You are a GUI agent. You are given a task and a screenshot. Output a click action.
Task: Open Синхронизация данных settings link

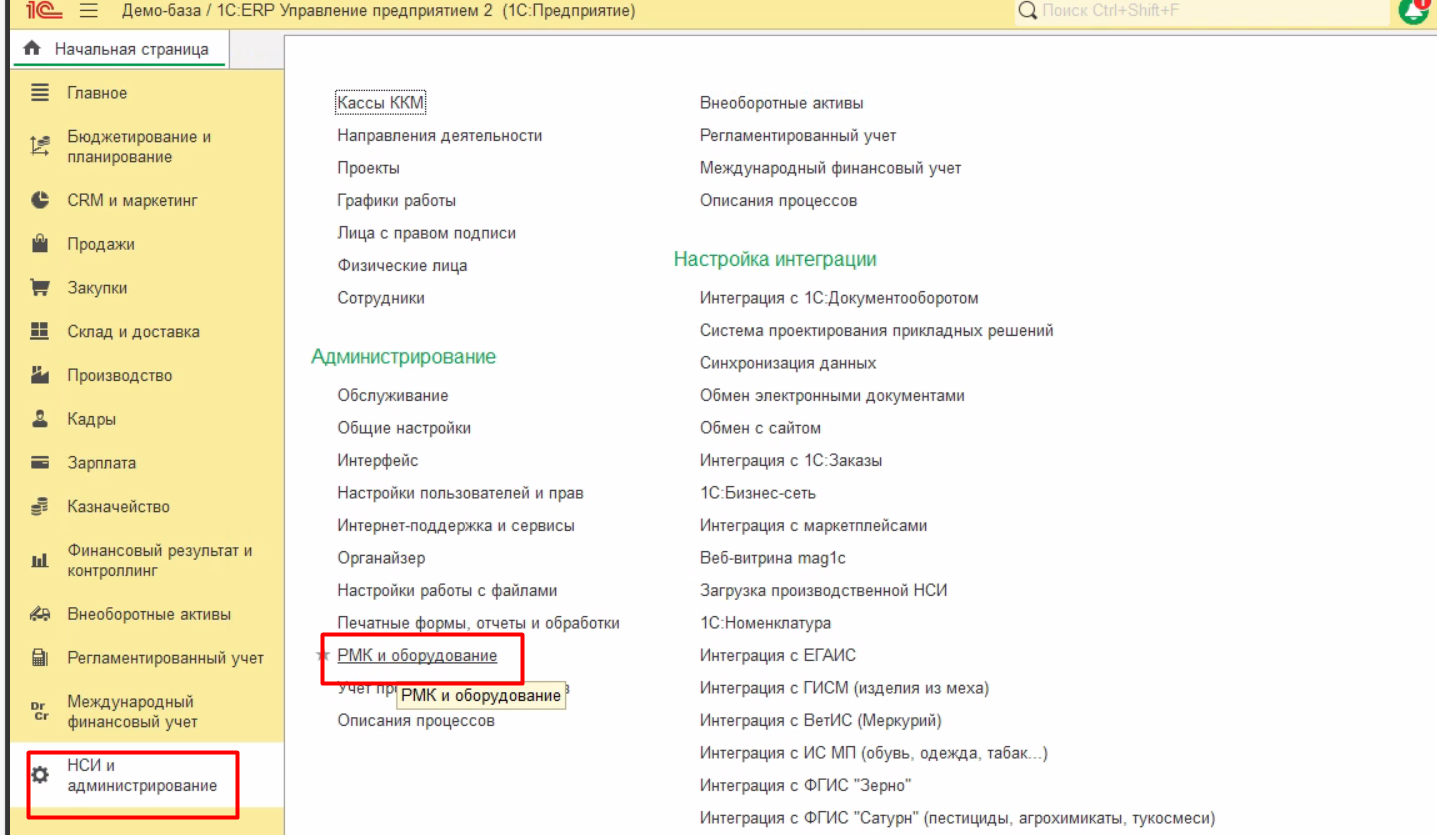click(787, 363)
